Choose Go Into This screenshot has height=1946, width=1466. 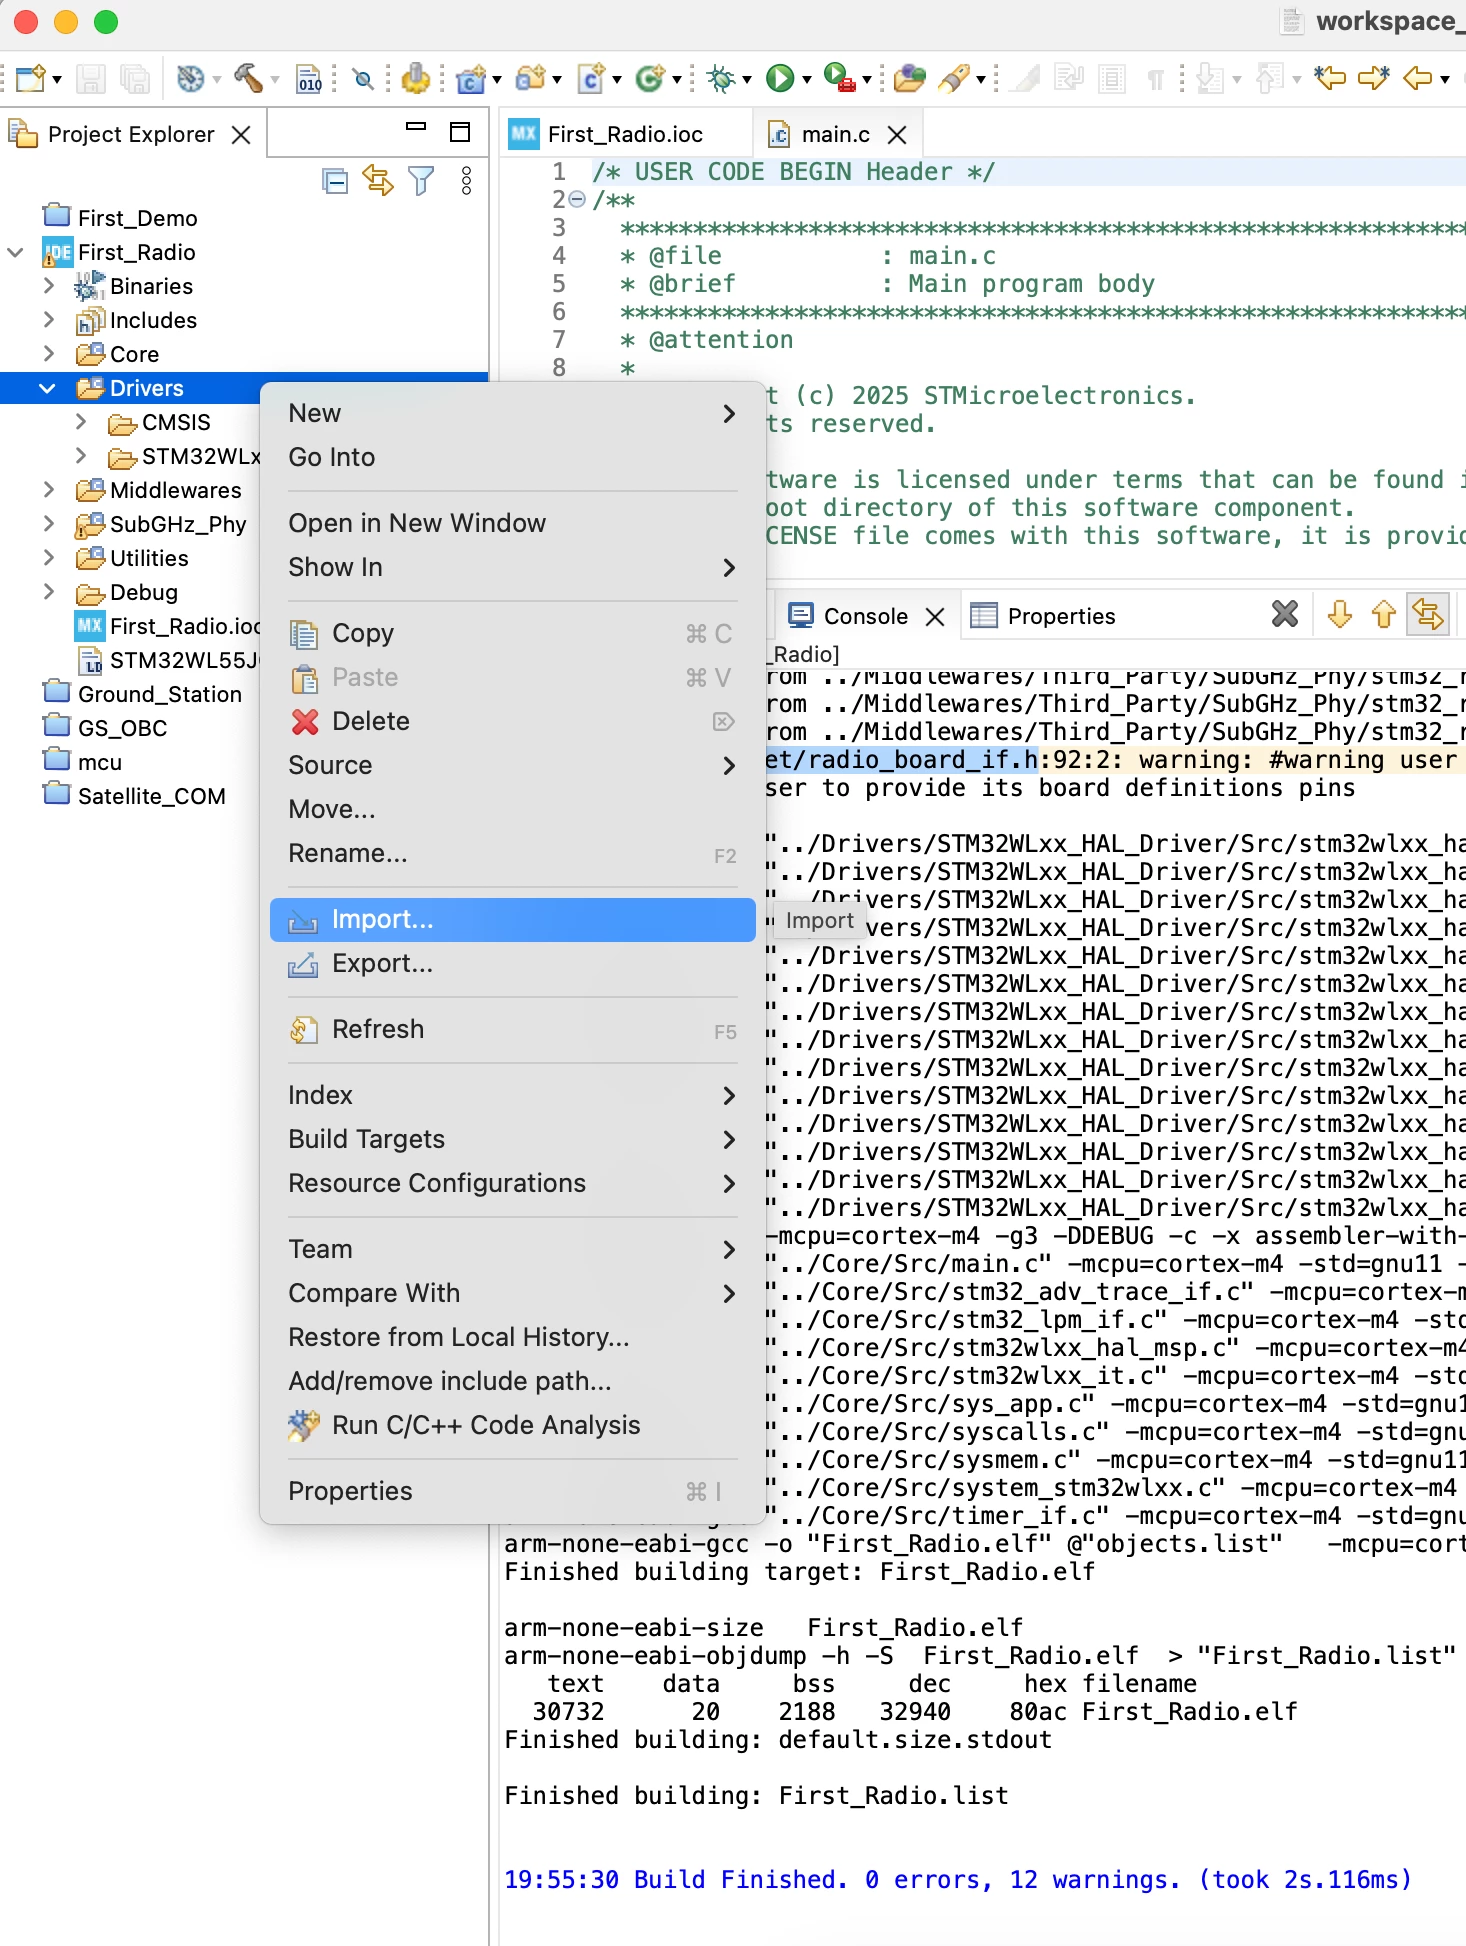point(512,457)
